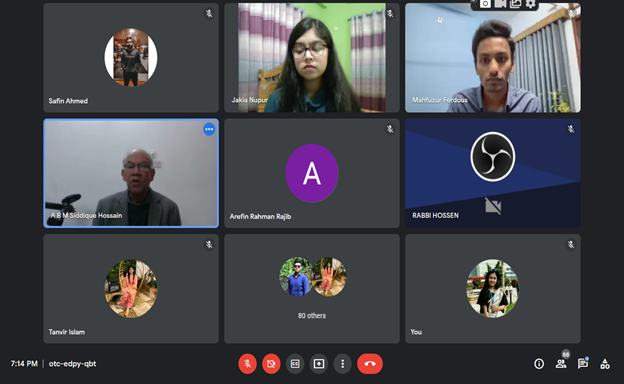Toggle closed captions with the CC button
Screen dimensions: 624x384
tap(295, 364)
